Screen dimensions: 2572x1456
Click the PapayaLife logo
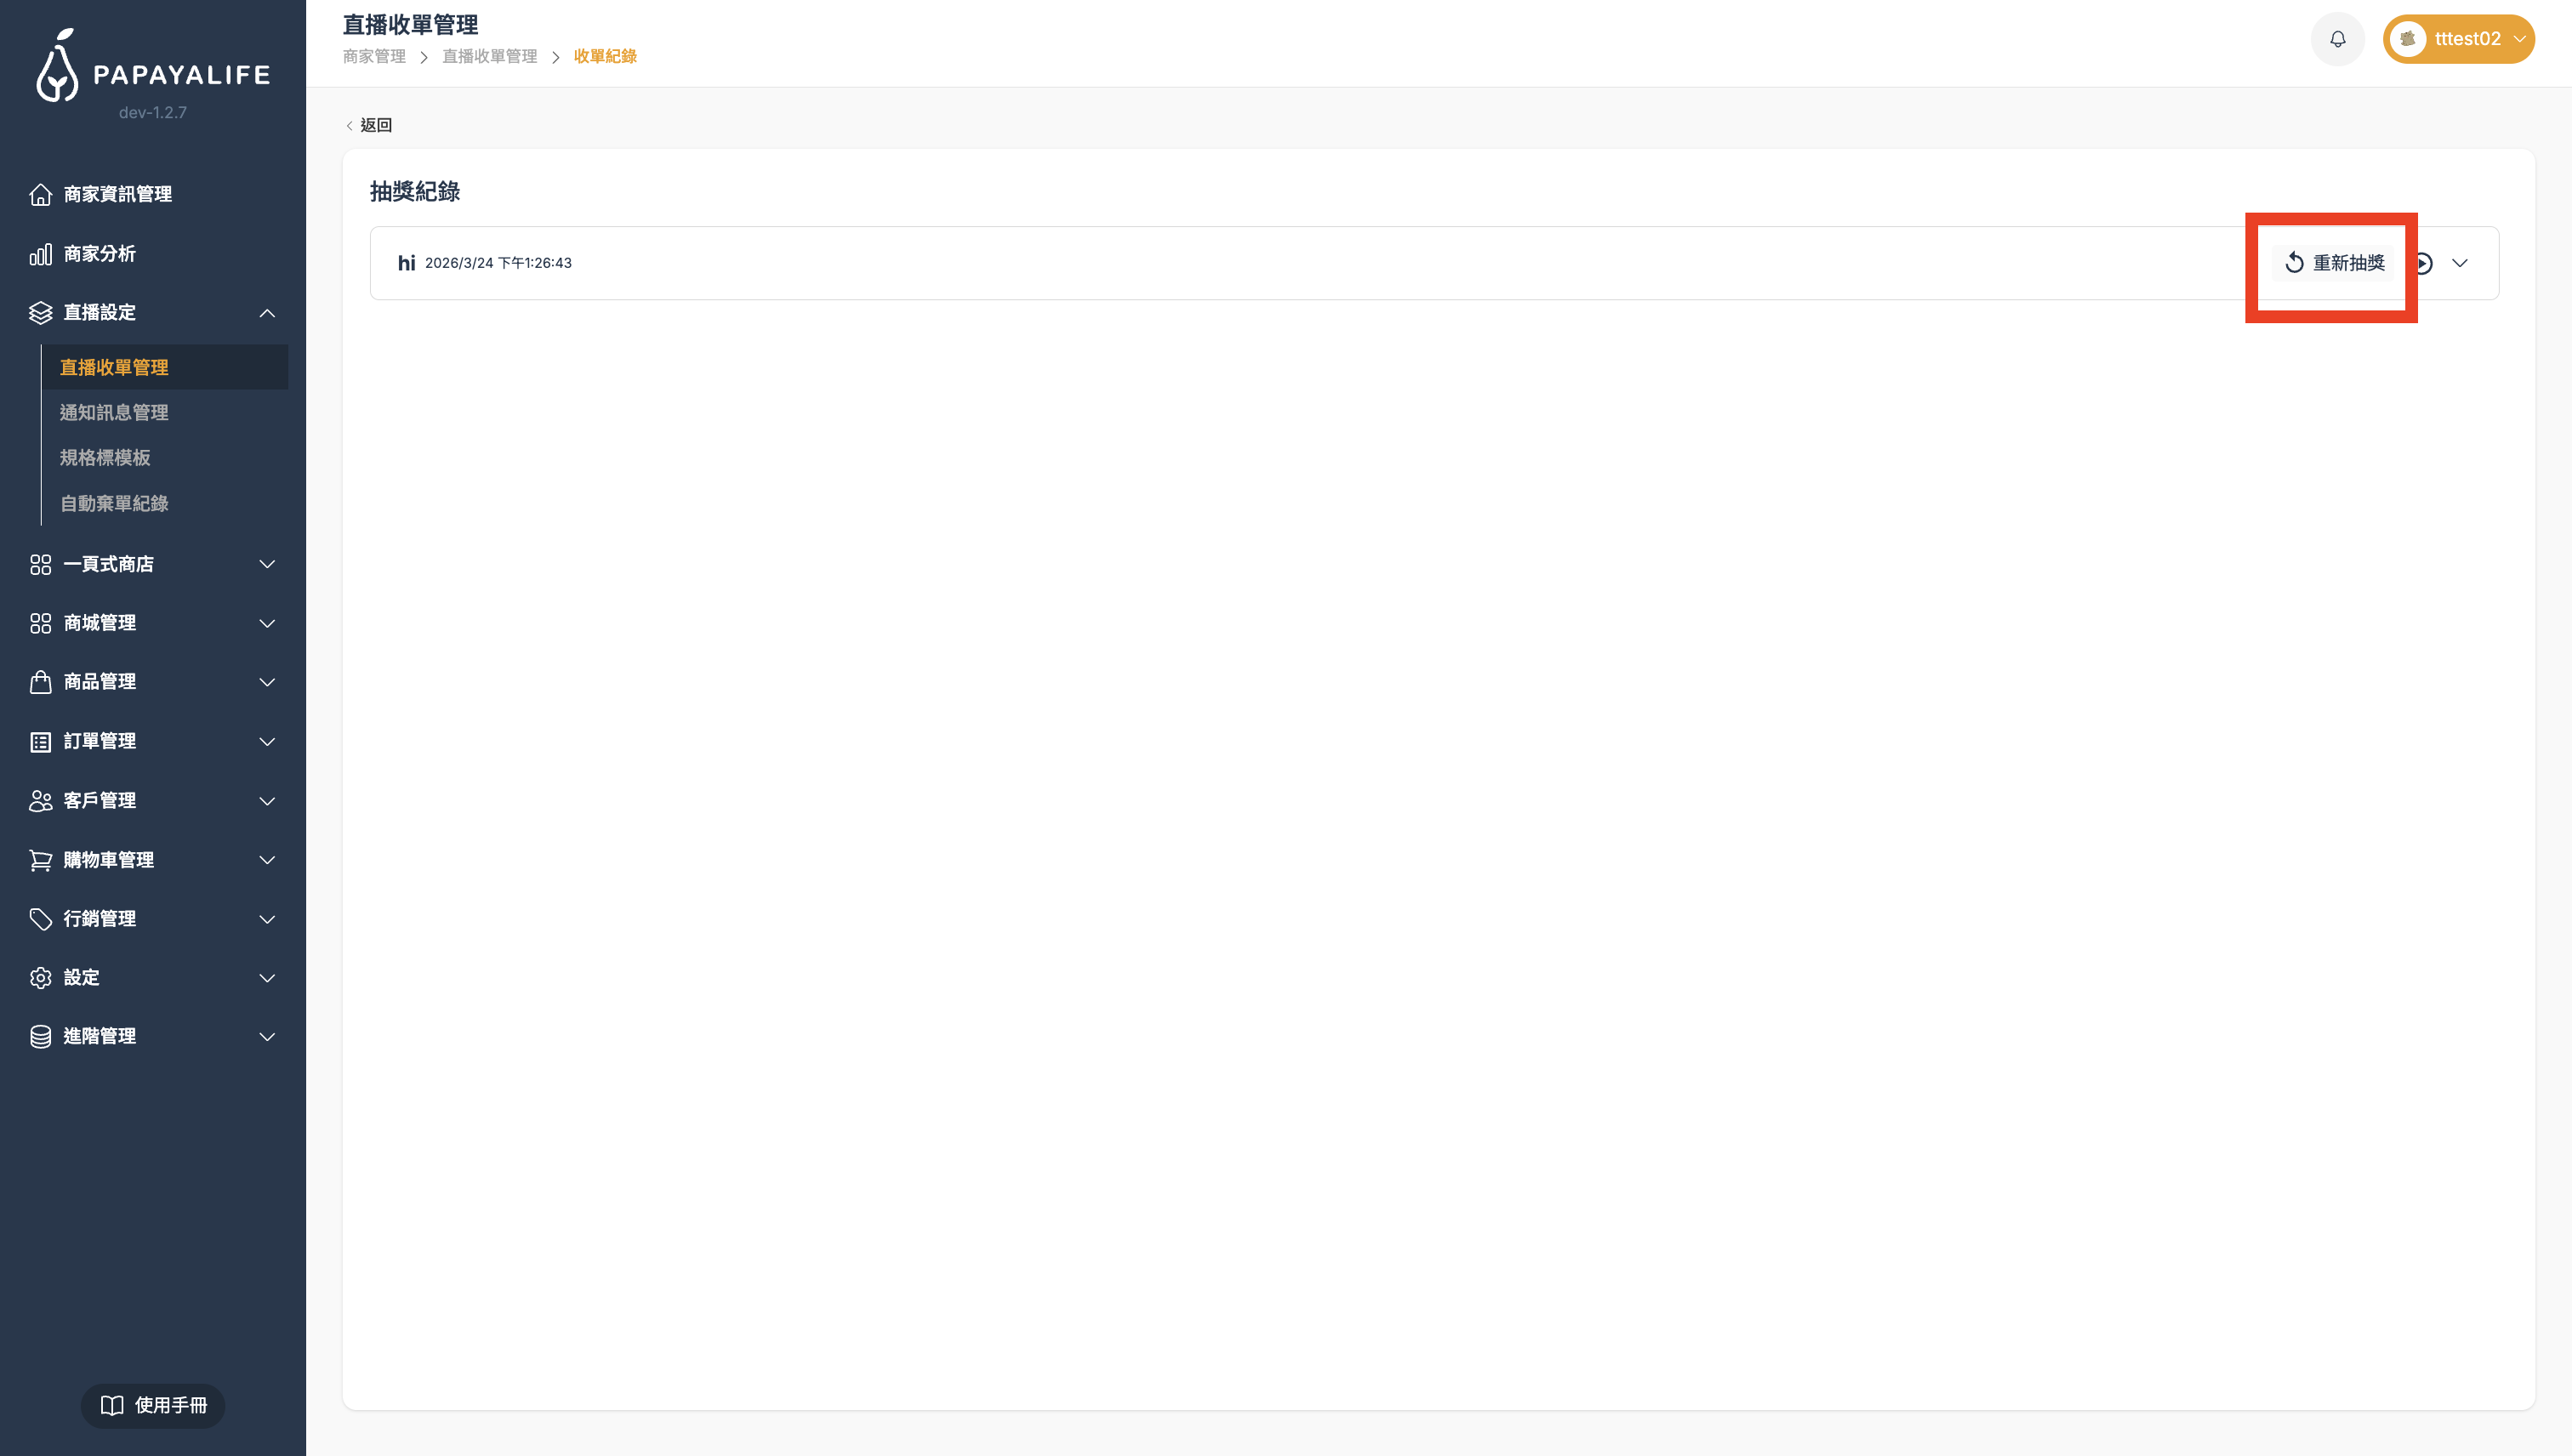pyautogui.click(x=152, y=68)
